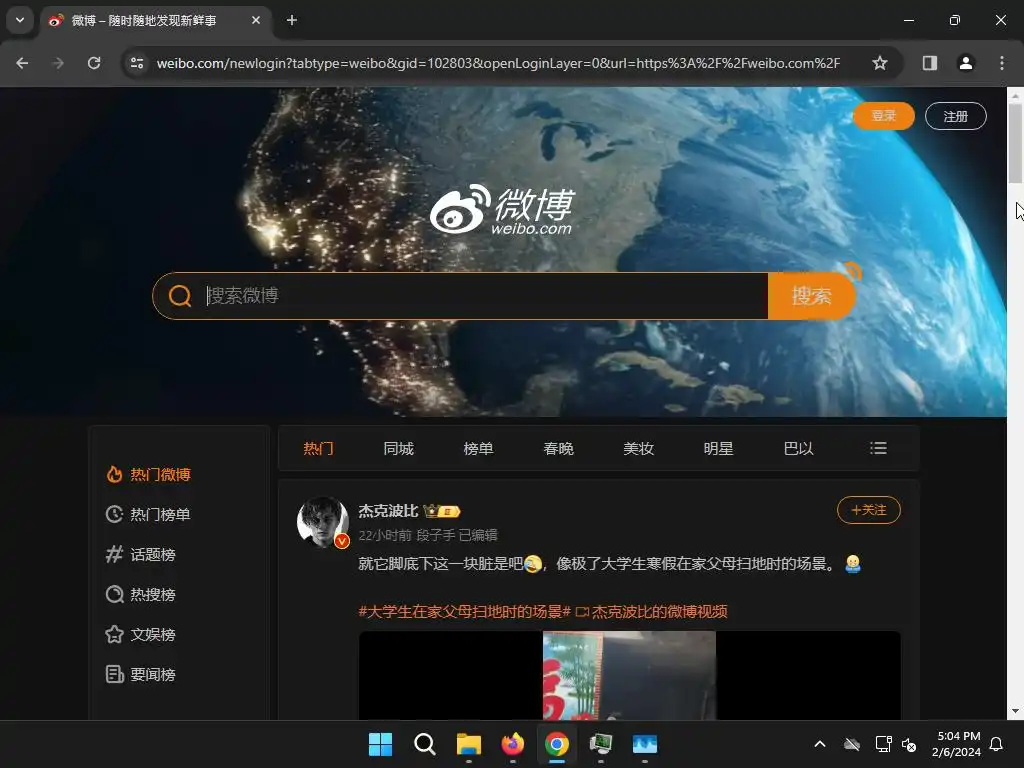This screenshot has width=1024, height=768.
Task: Switch to 春晚 tab
Action: coord(558,449)
